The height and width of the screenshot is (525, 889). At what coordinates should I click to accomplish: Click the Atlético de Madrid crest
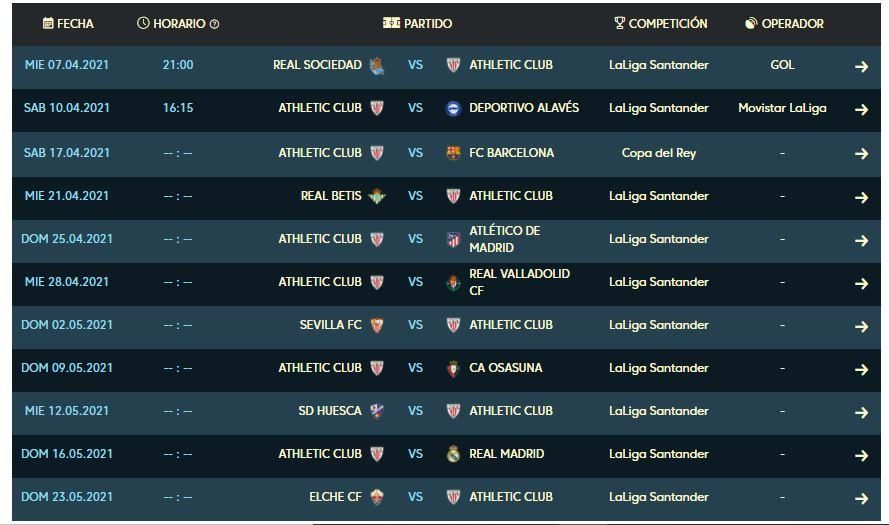(x=453, y=239)
